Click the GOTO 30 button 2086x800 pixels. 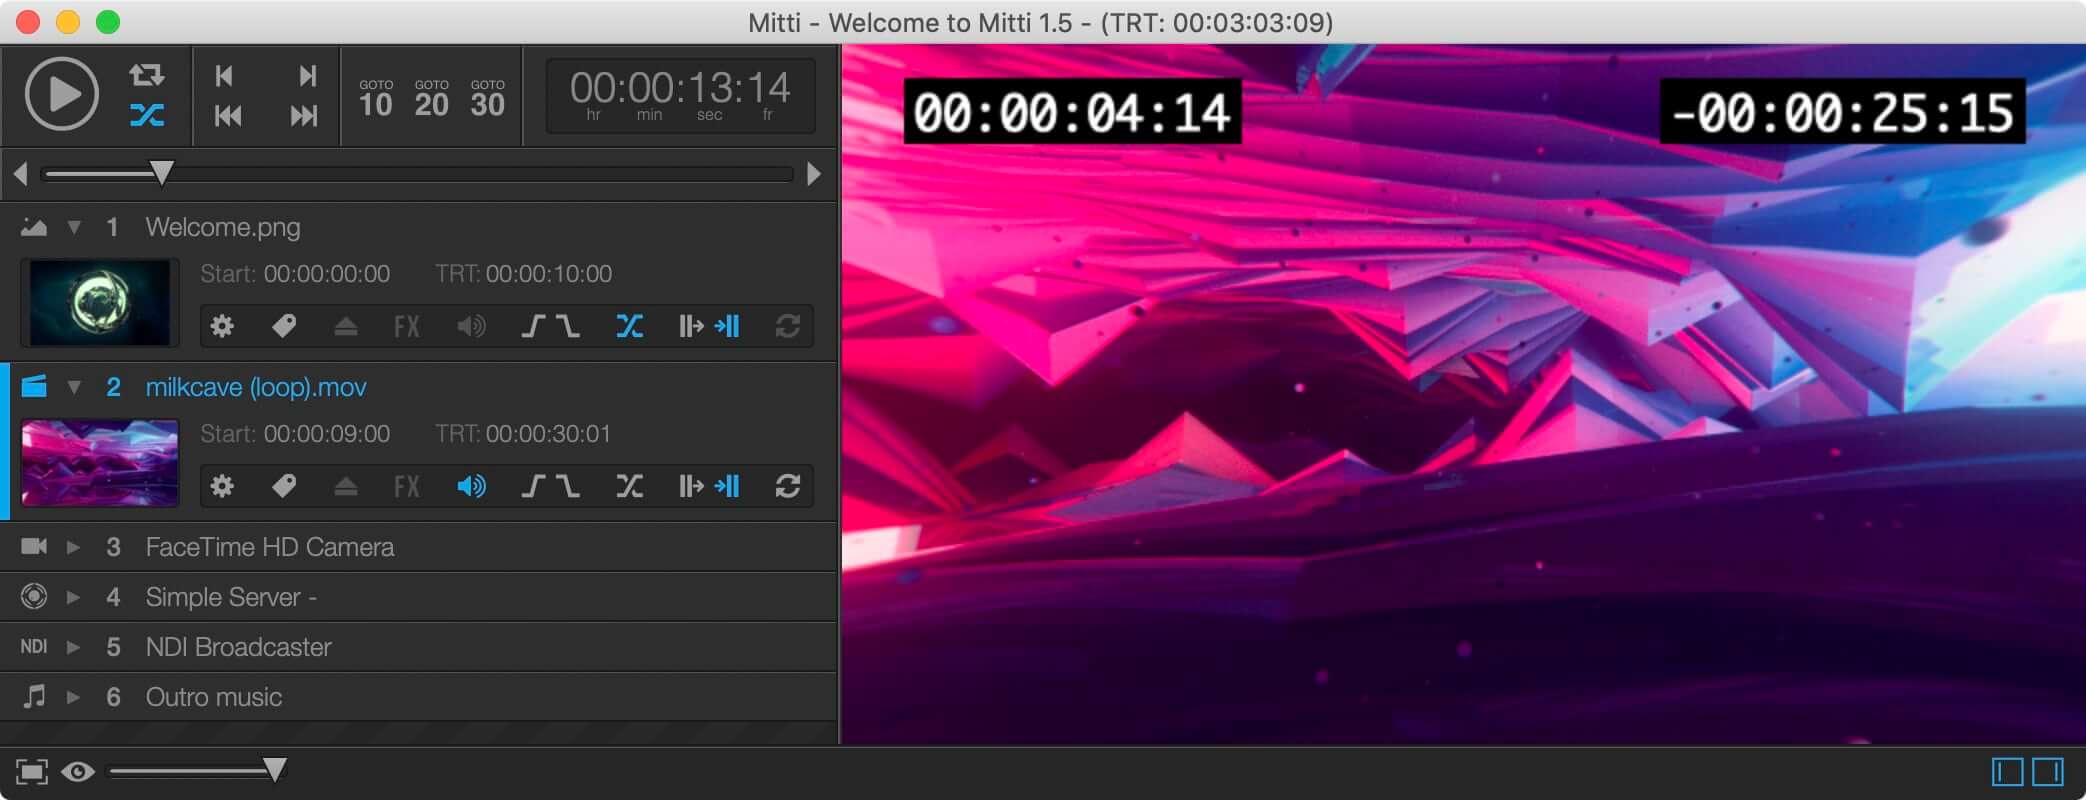(x=487, y=98)
